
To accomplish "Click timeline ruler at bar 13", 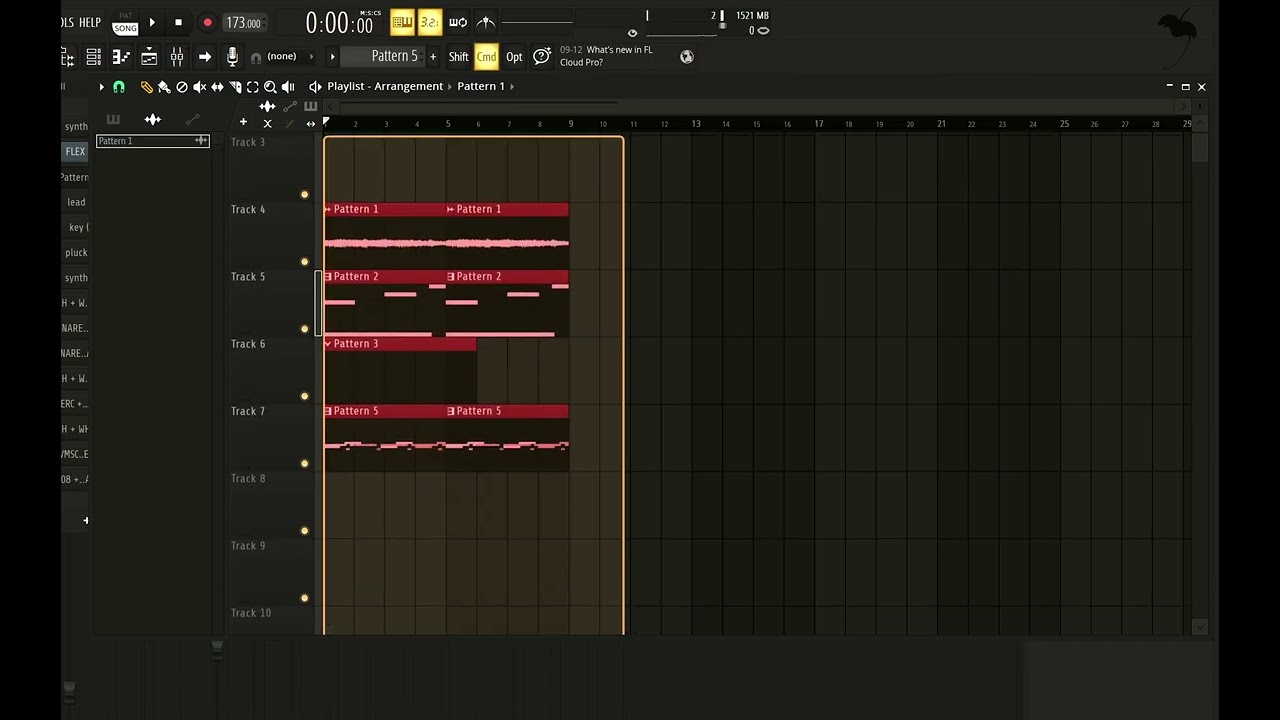I will coord(696,124).
